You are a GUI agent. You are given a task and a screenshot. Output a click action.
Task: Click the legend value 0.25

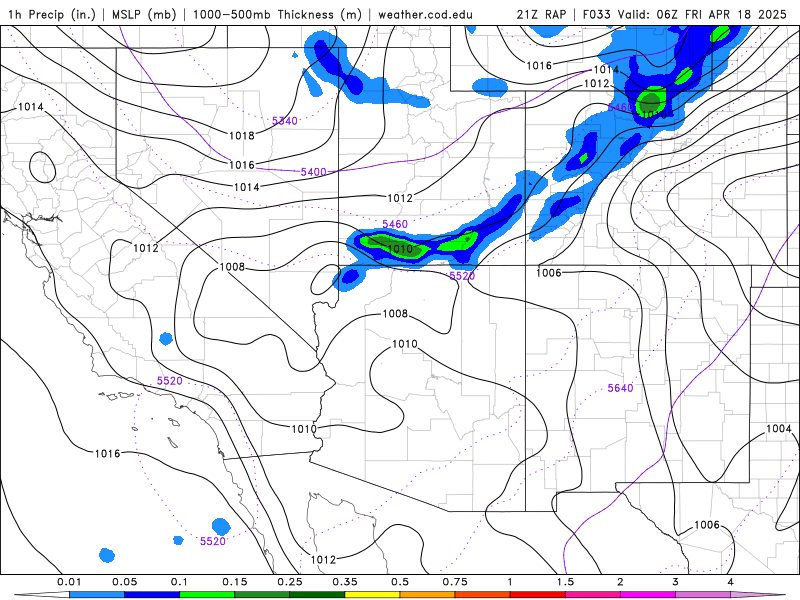pyautogui.click(x=290, y=582)
